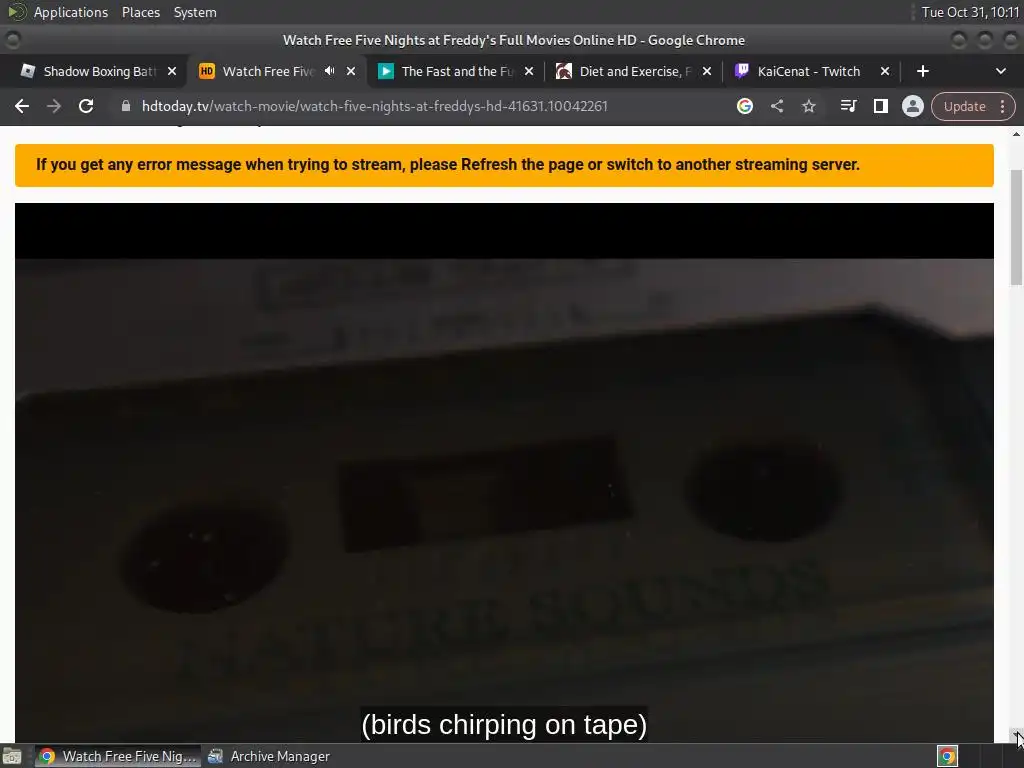1024x768 pixels.
Task: Toggle Chrome side panel icon
Action: 880,106
